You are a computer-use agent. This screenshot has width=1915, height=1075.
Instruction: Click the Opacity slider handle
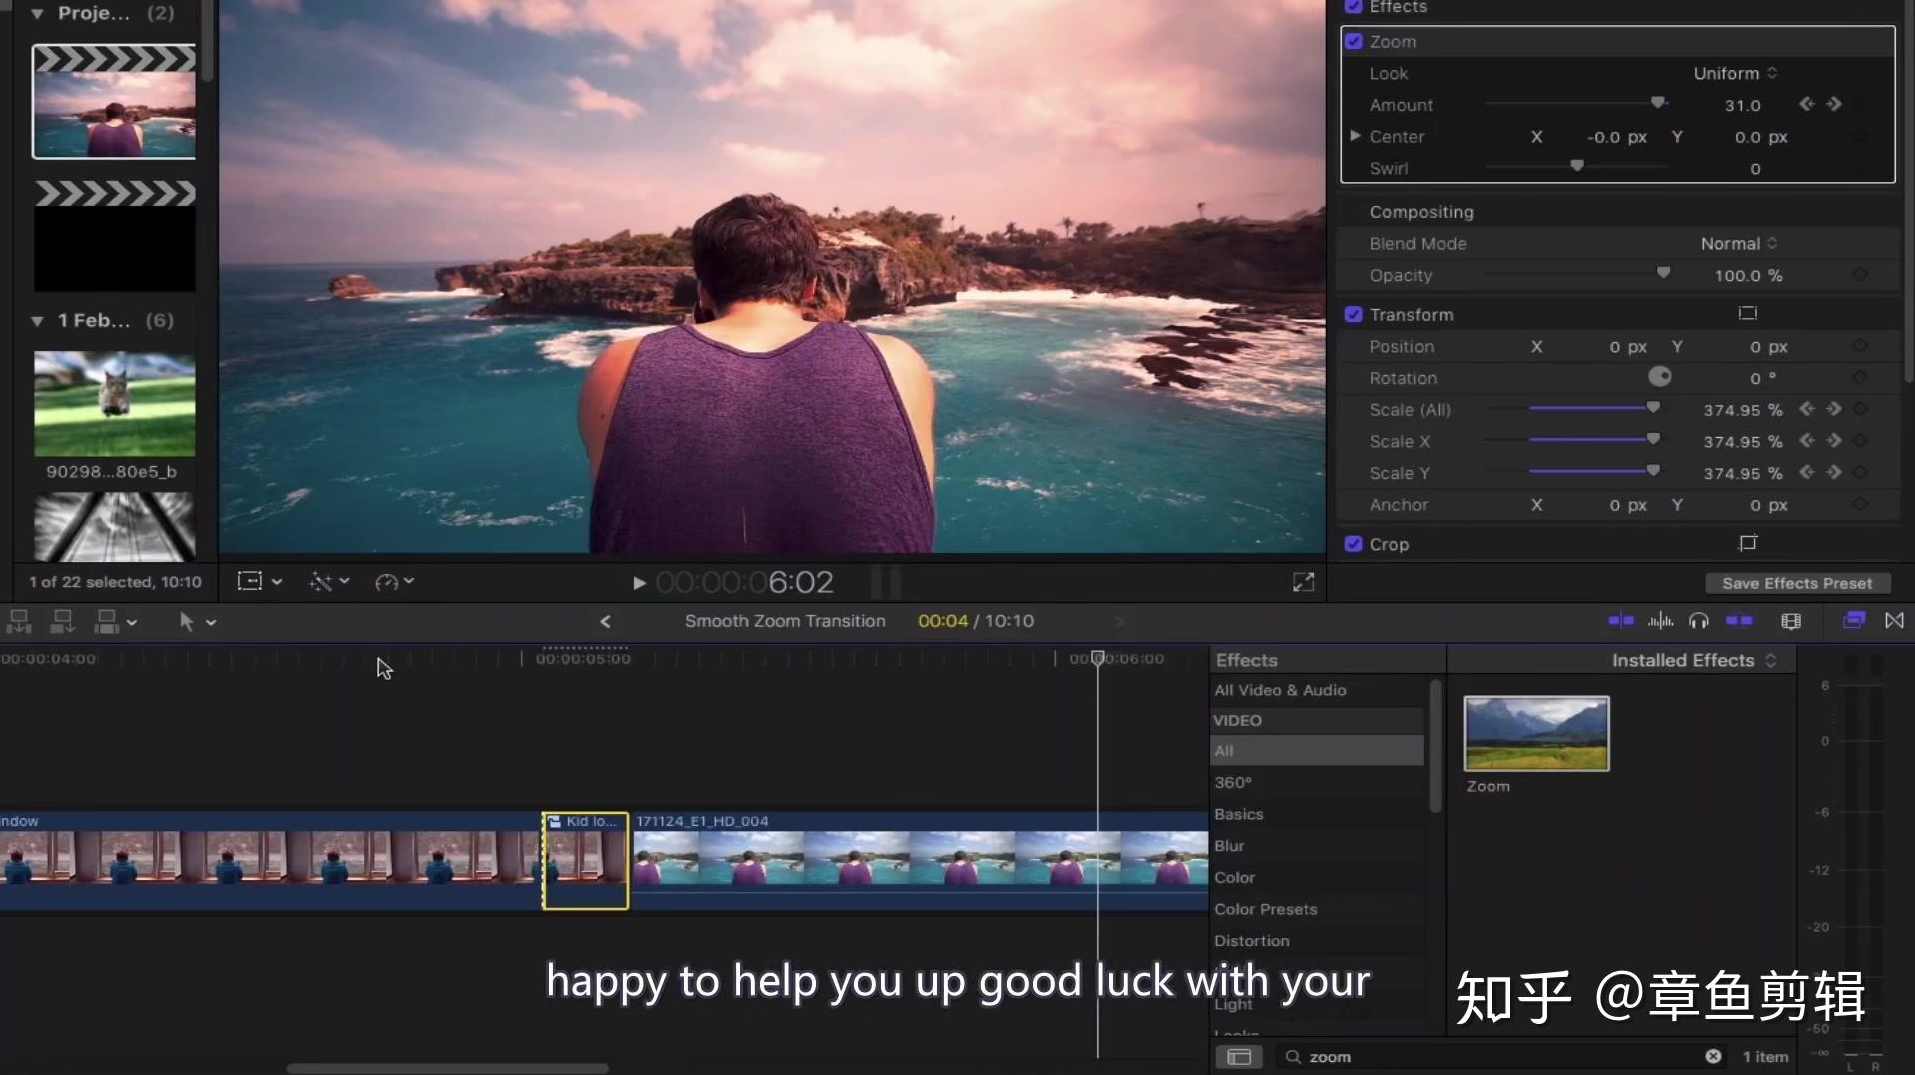click(1663, 273)
